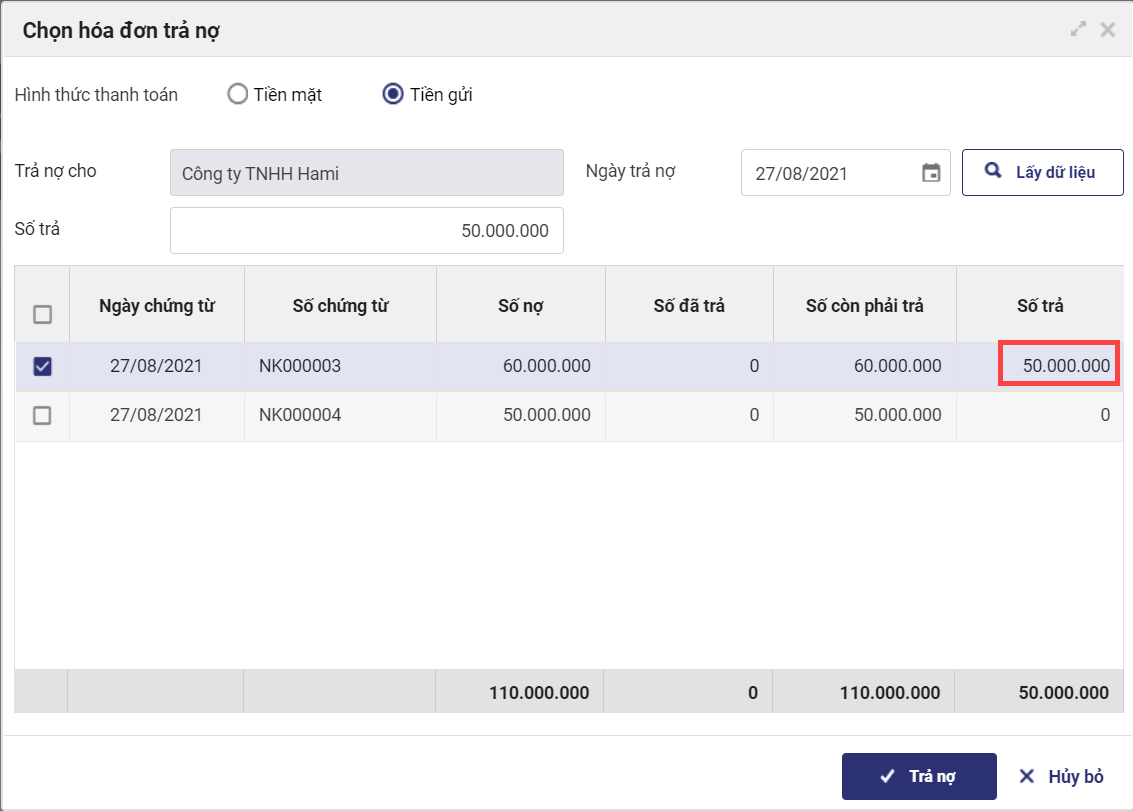
Task: Click the Ngày trả nợ date field
Action: click(830, 173)
